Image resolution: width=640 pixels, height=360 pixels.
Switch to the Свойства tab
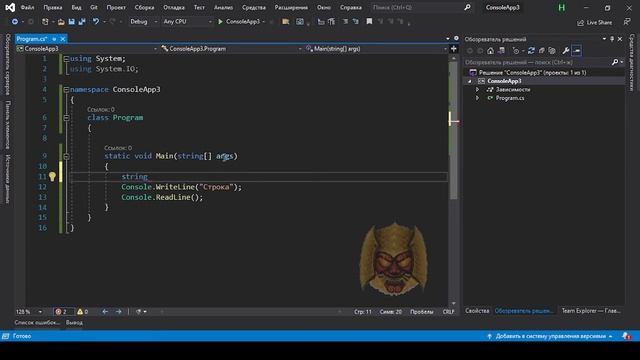[x=477, y=311]
